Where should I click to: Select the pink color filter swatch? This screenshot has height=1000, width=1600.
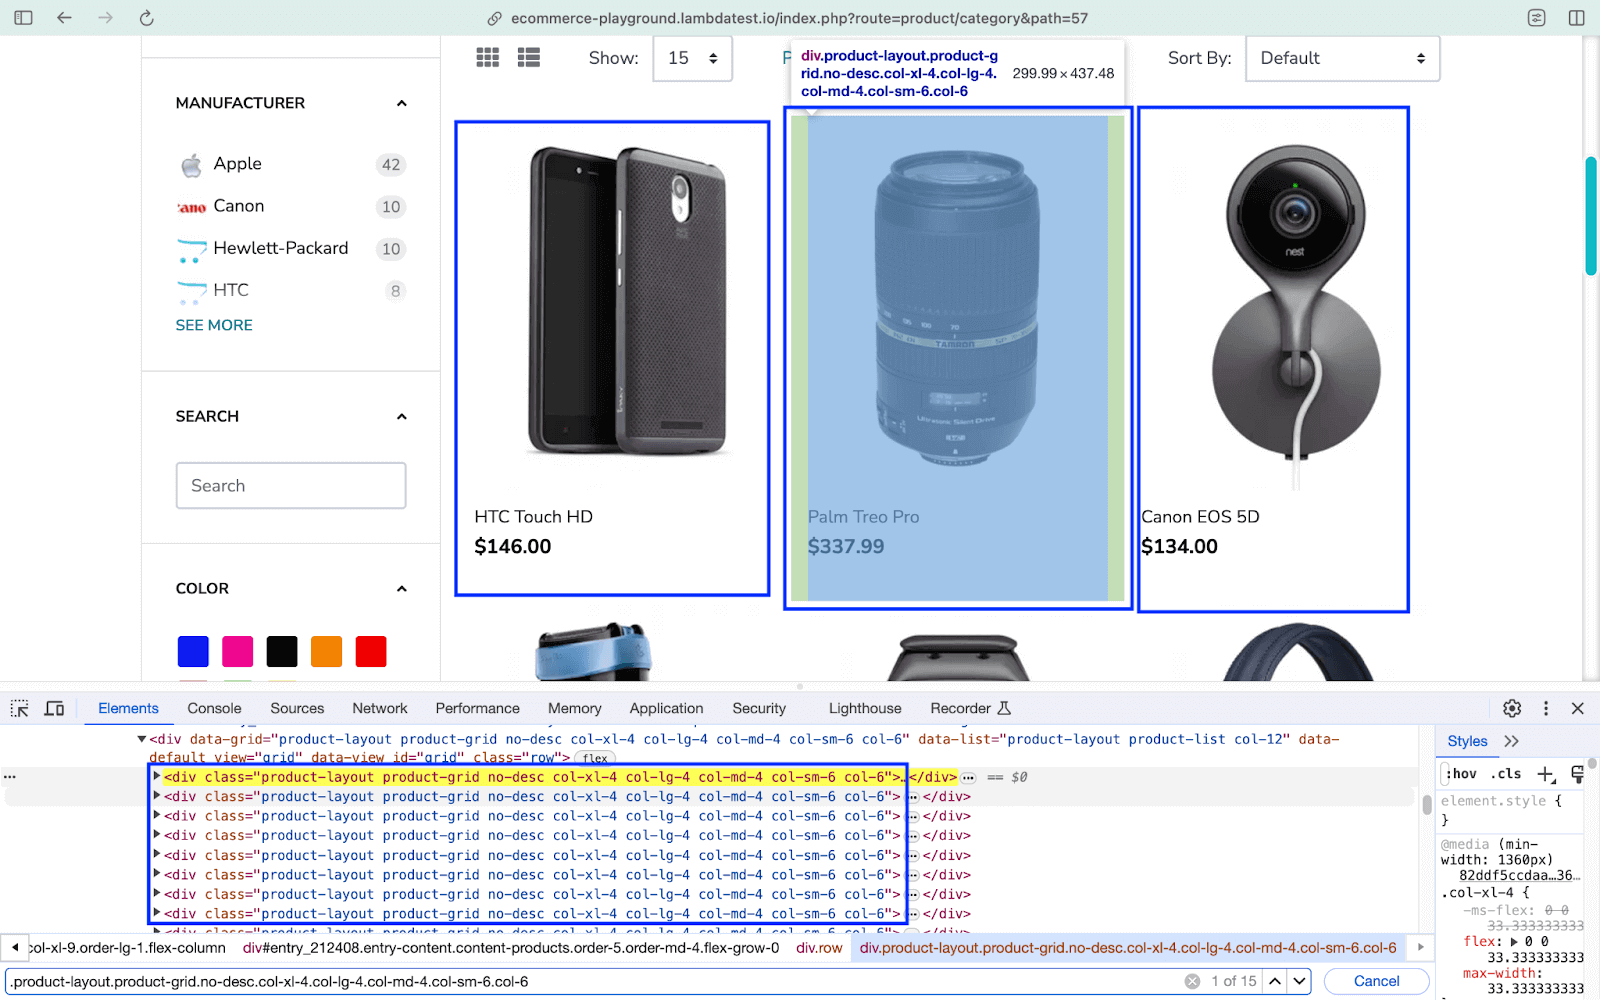point(237,651)
